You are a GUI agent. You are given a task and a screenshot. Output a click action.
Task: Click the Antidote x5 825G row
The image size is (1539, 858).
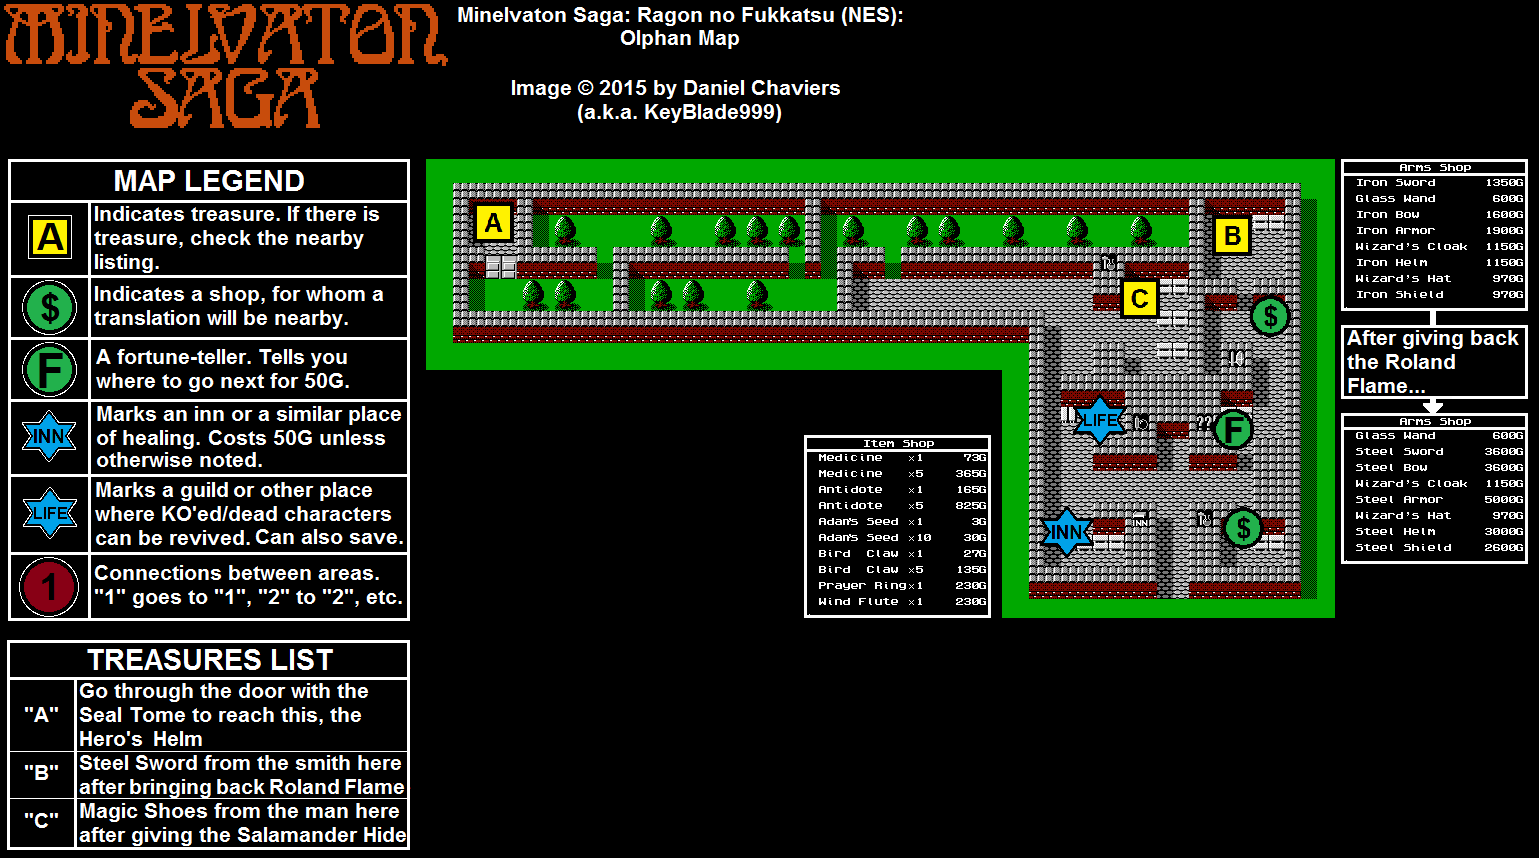coord(902,506)
